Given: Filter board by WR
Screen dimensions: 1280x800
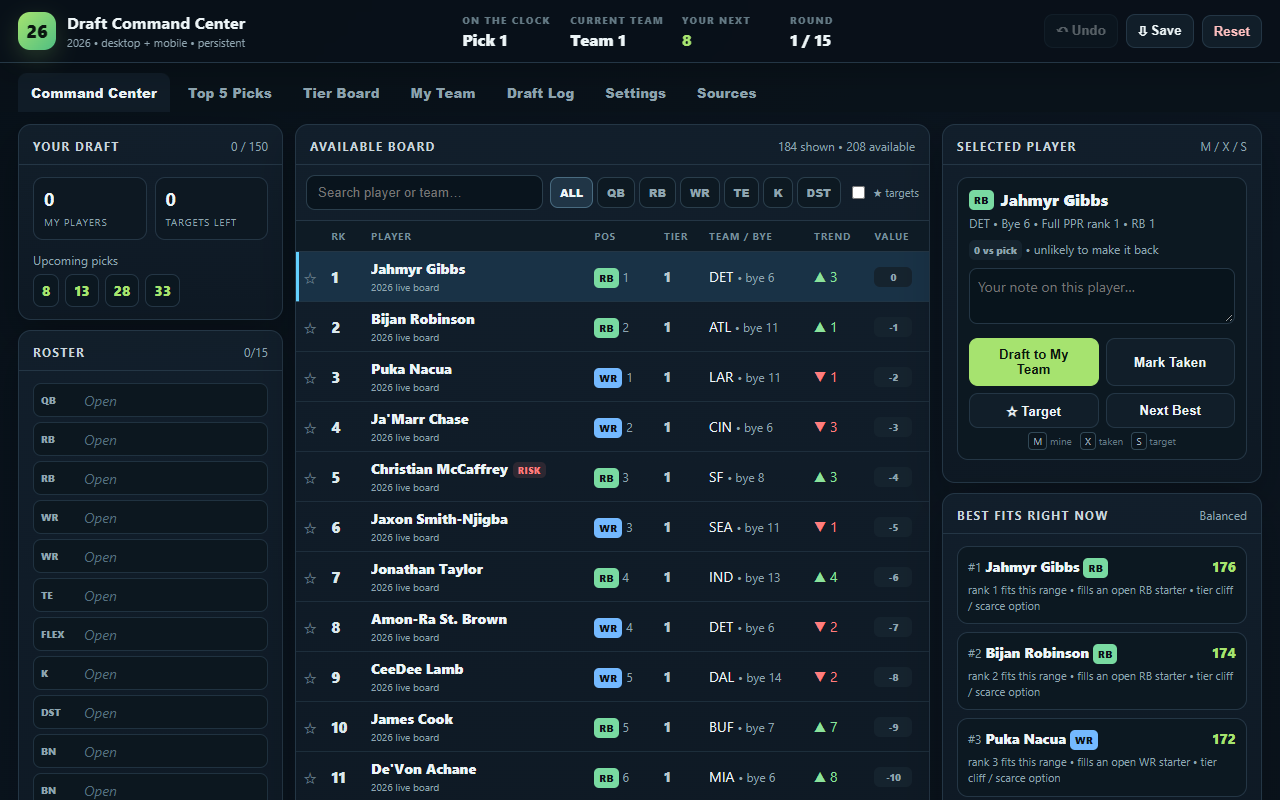Looking at the screenshot, I should point(700,193).
